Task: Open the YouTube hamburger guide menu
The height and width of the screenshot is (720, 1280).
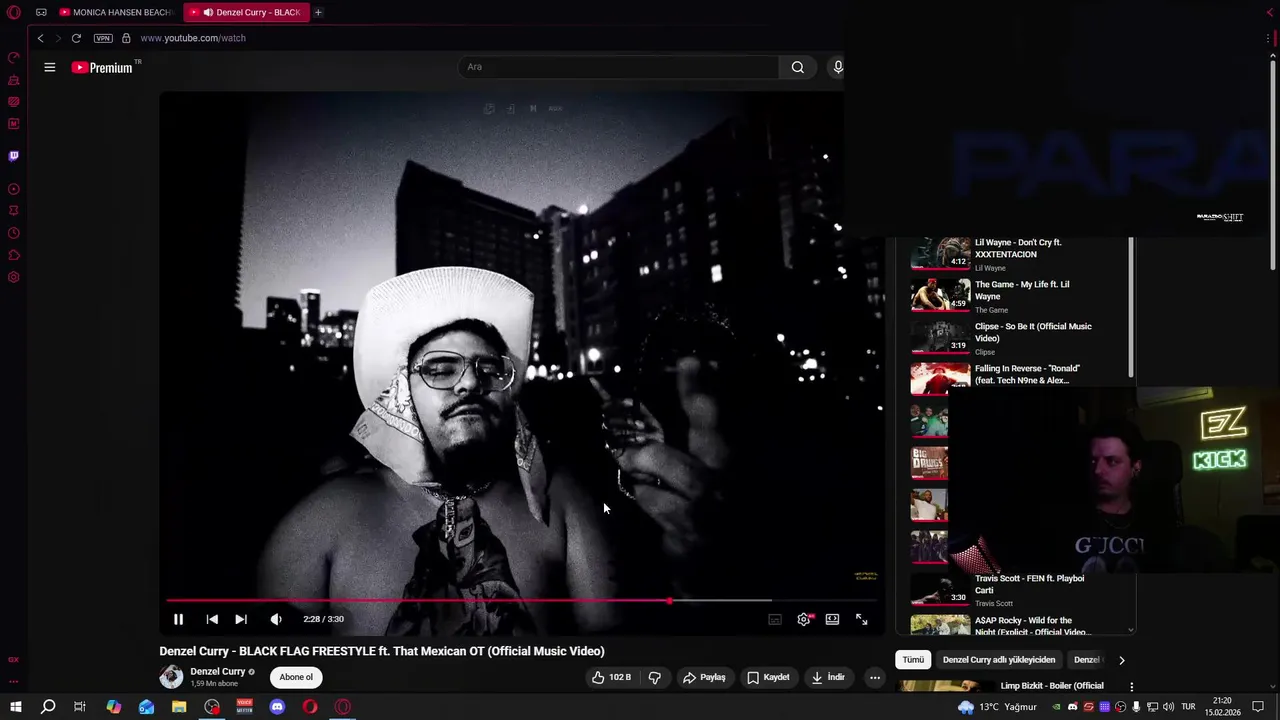Action: click(49, 67)
